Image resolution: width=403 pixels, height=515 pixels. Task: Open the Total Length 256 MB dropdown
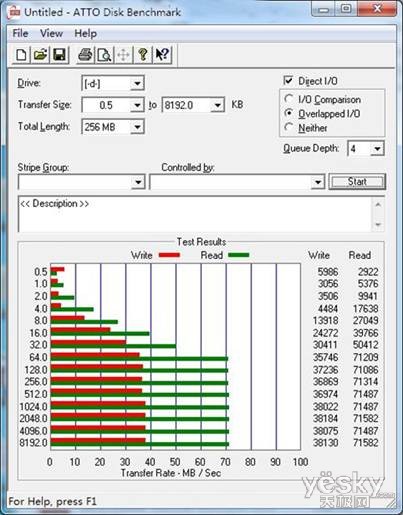pos(137,127)
